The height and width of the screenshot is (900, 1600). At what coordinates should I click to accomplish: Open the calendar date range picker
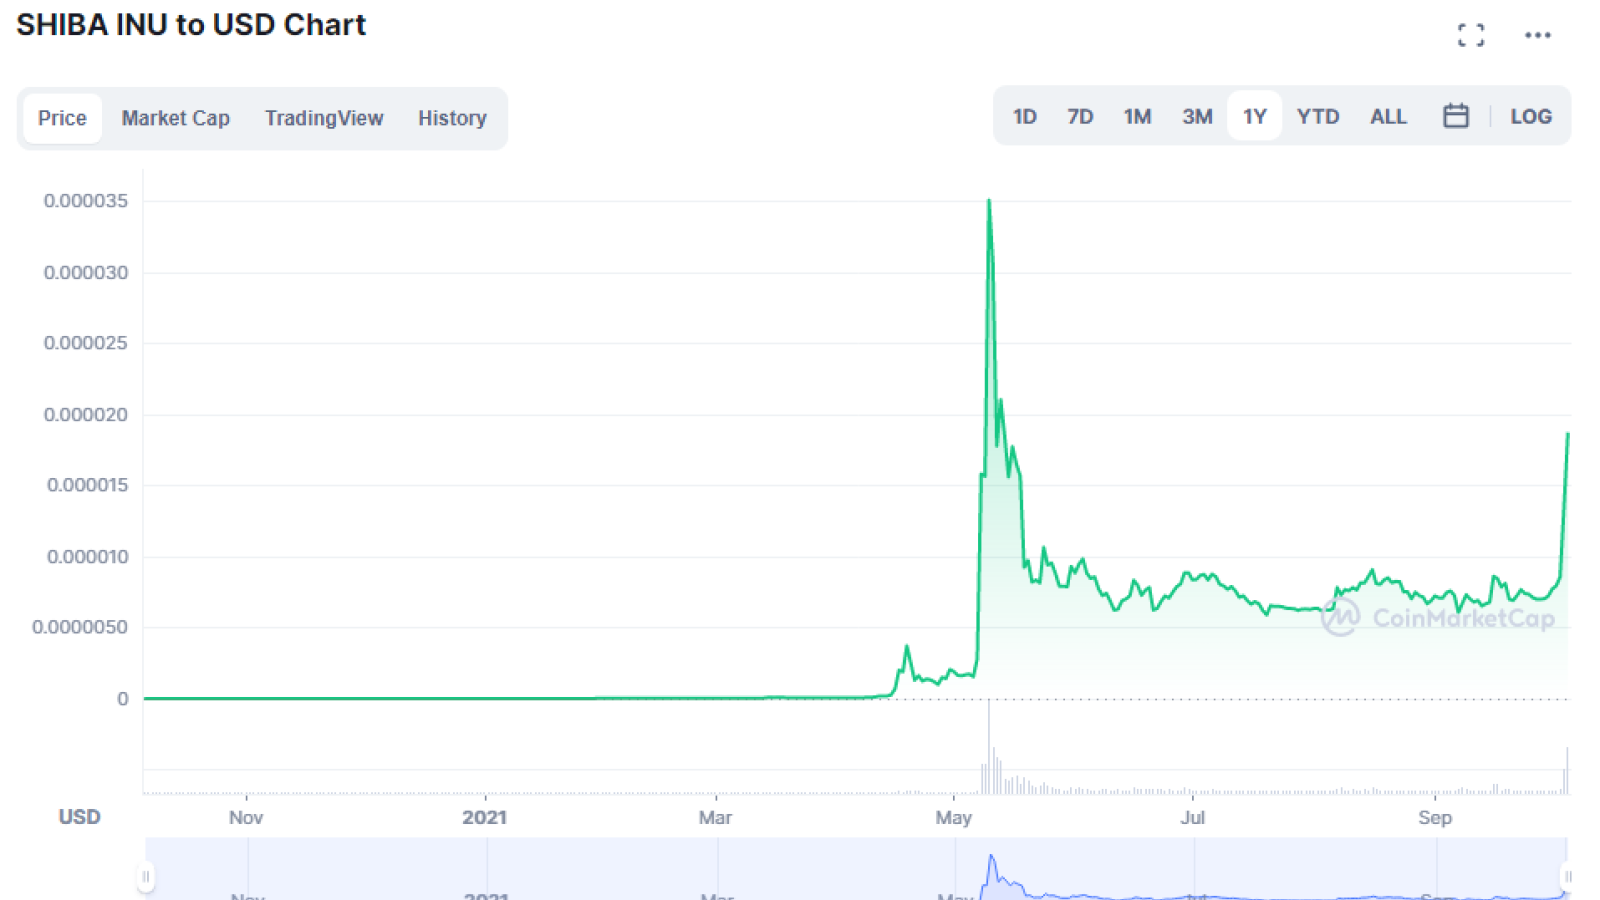pos(1456,116)
